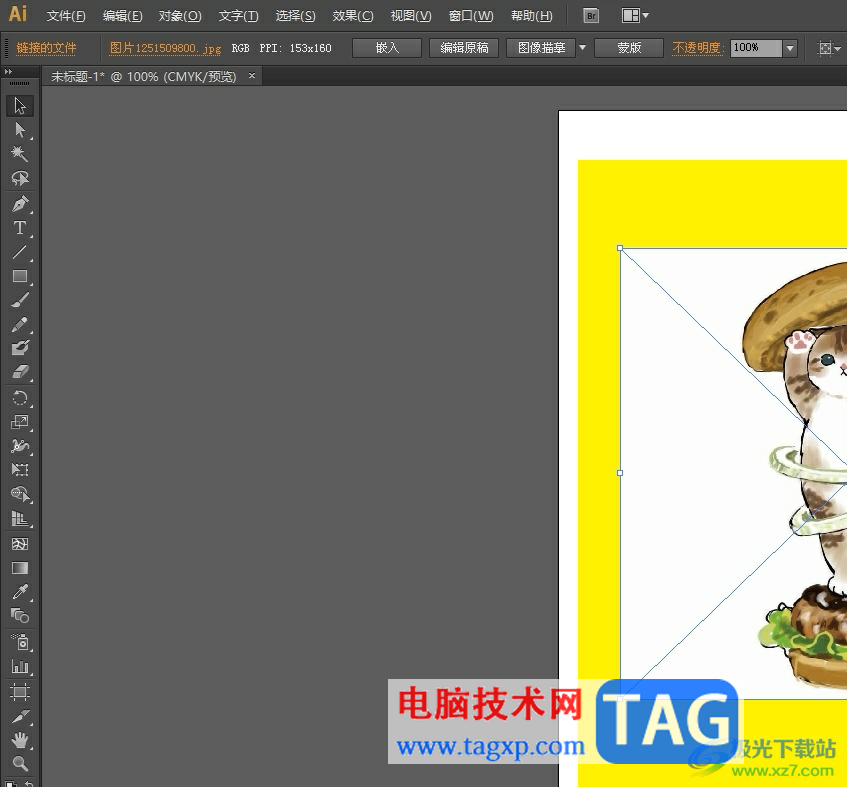Select the Eyedropper tool
The width and height of the screenshot is (847, 787).
tap(20, 592)
